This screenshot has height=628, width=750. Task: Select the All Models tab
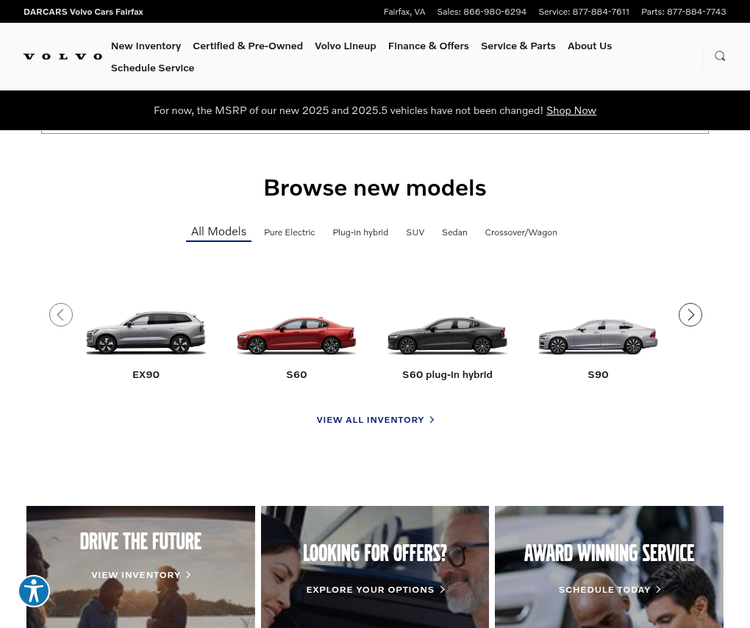(219, 231)
